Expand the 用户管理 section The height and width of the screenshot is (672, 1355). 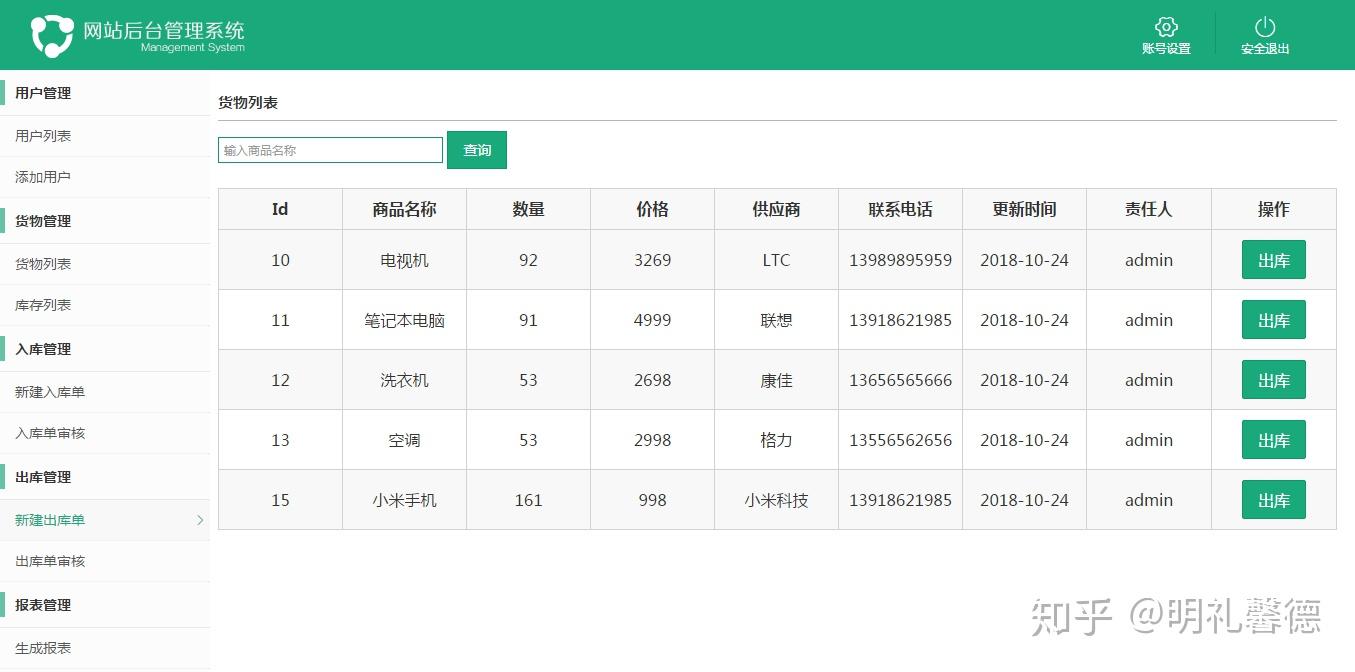pos(44,92)
